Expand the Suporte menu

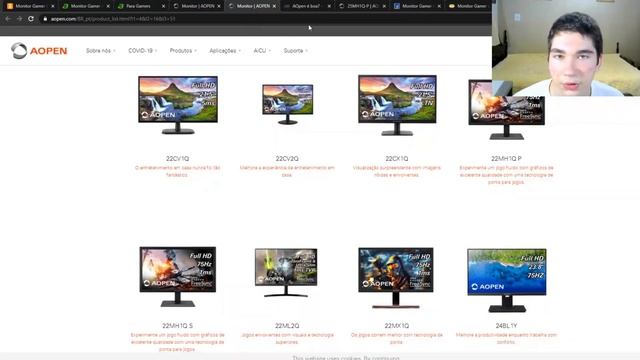(x=296, y=51)
